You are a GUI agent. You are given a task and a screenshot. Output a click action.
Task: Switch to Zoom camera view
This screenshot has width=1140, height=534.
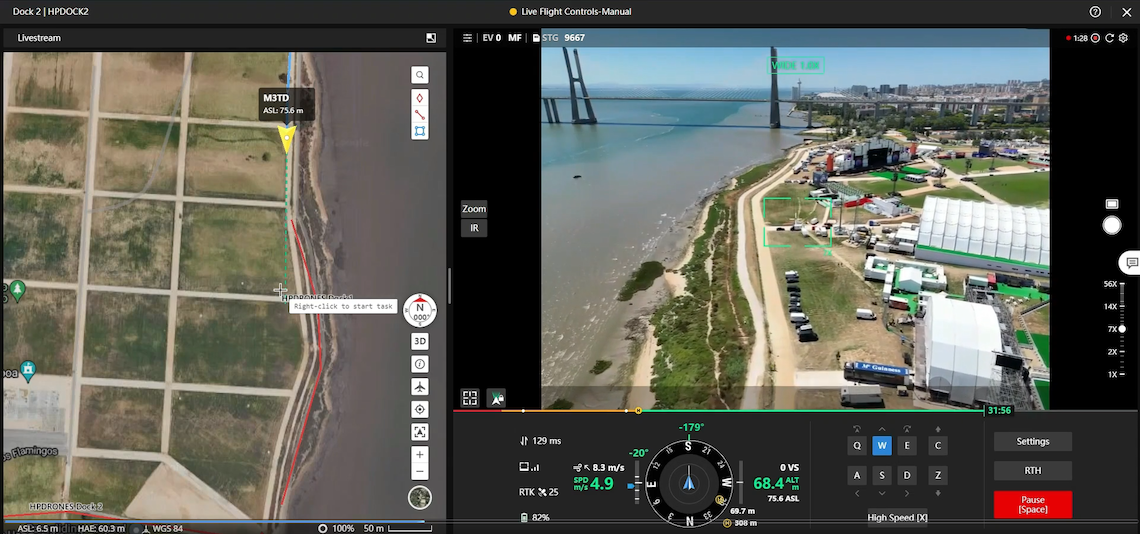tap(474, 209)
